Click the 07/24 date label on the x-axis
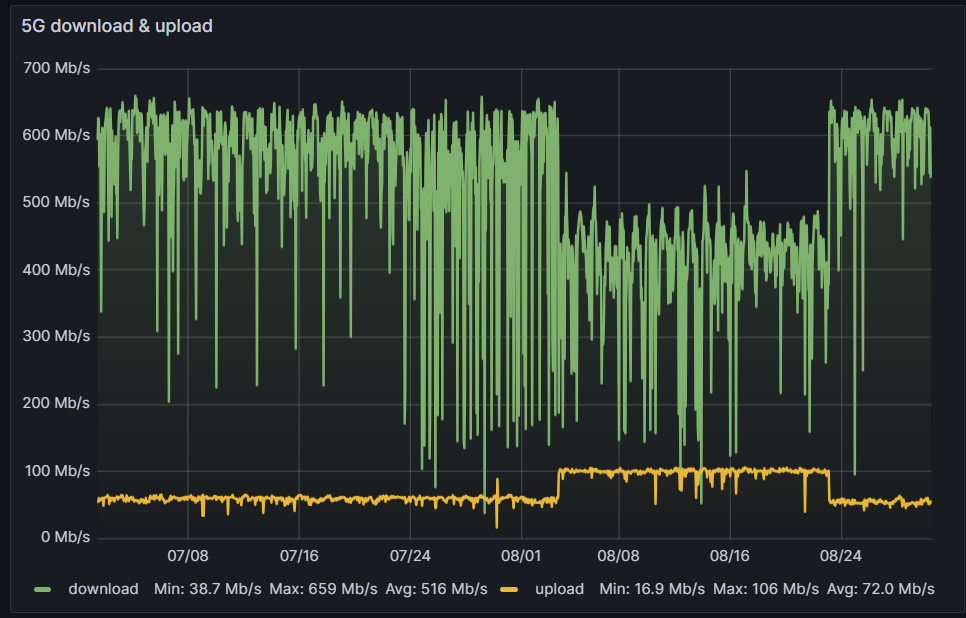966x618 pixels. tap(411, 554)
